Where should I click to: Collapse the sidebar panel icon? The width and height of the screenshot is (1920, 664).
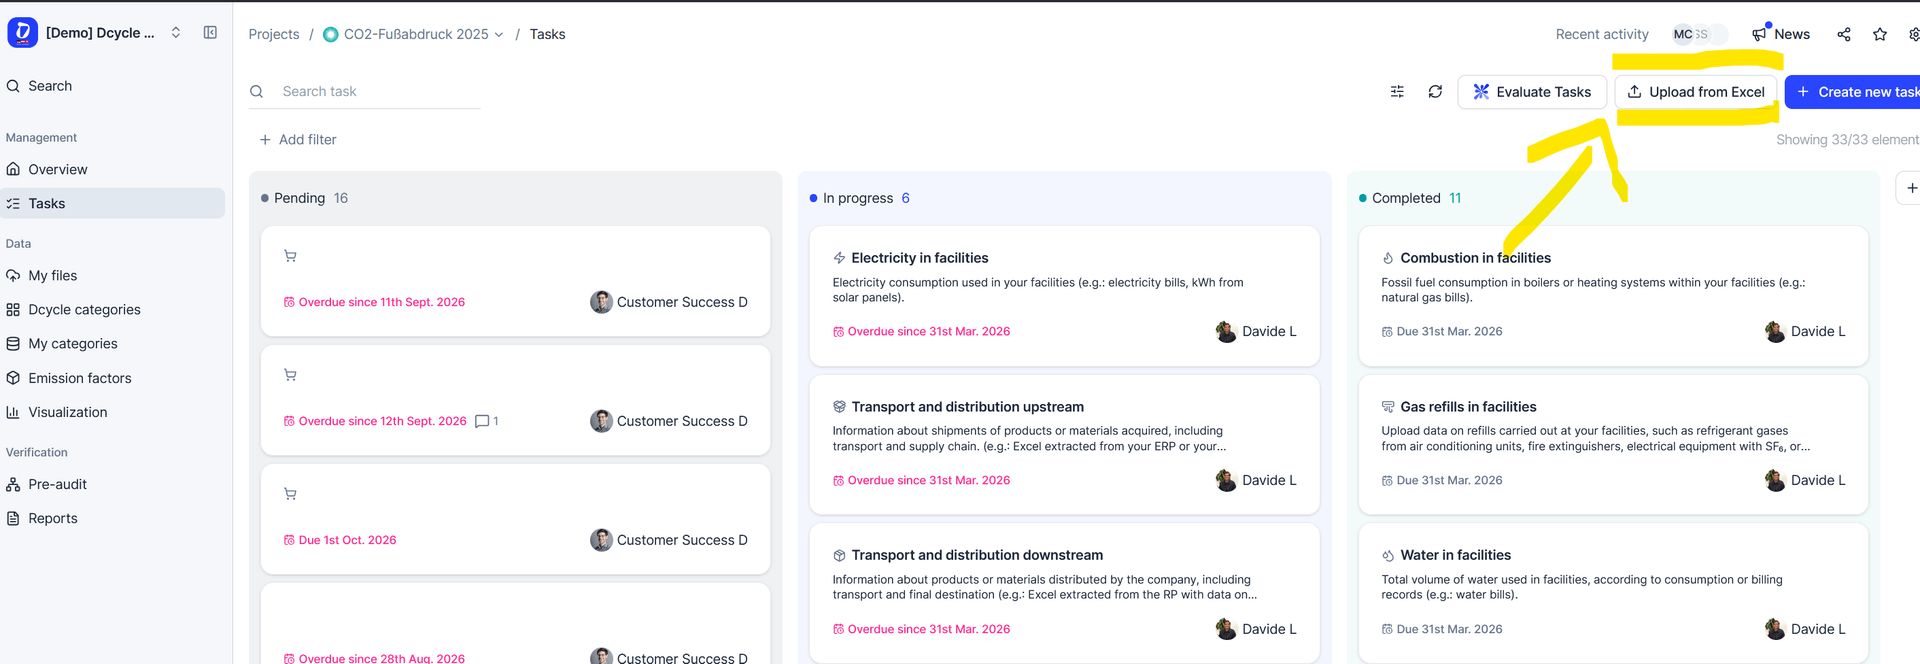tap(210, 33)
